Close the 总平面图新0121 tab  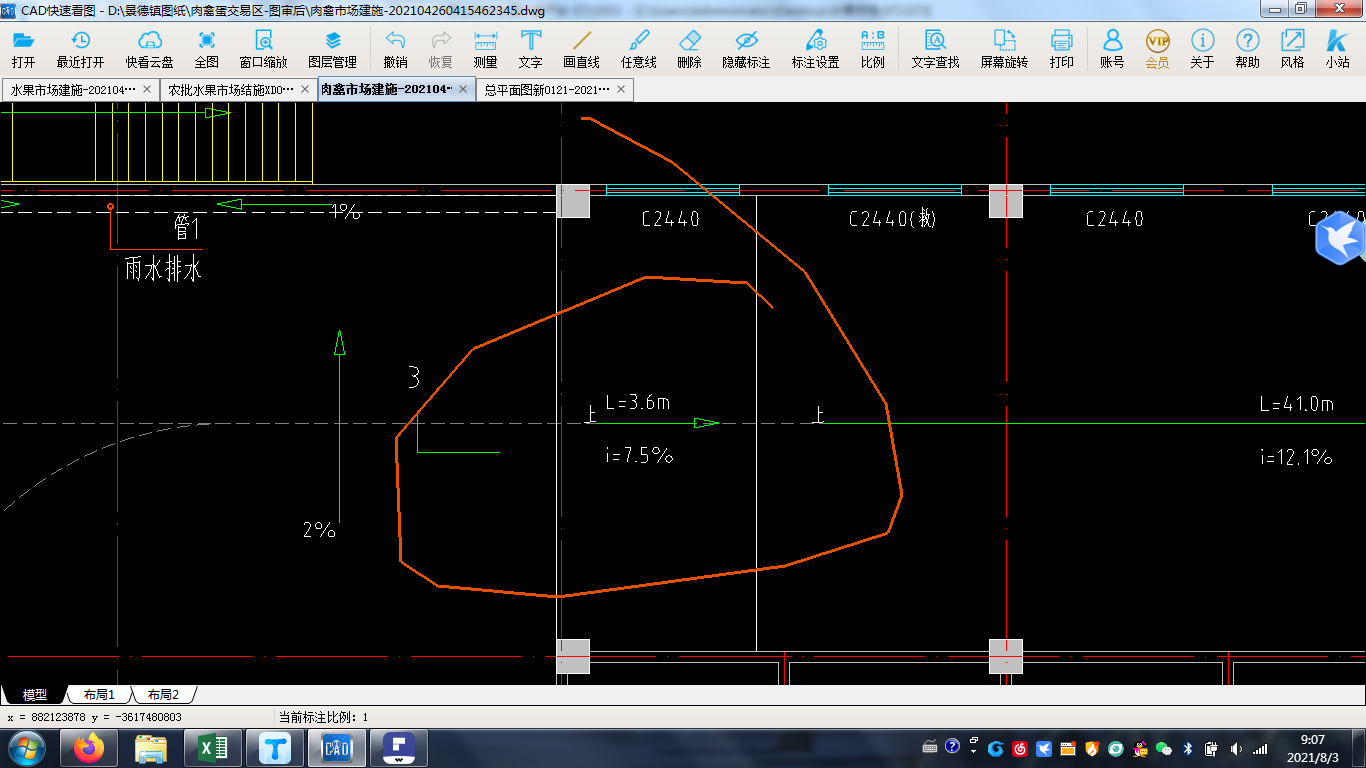pos(621,89)
